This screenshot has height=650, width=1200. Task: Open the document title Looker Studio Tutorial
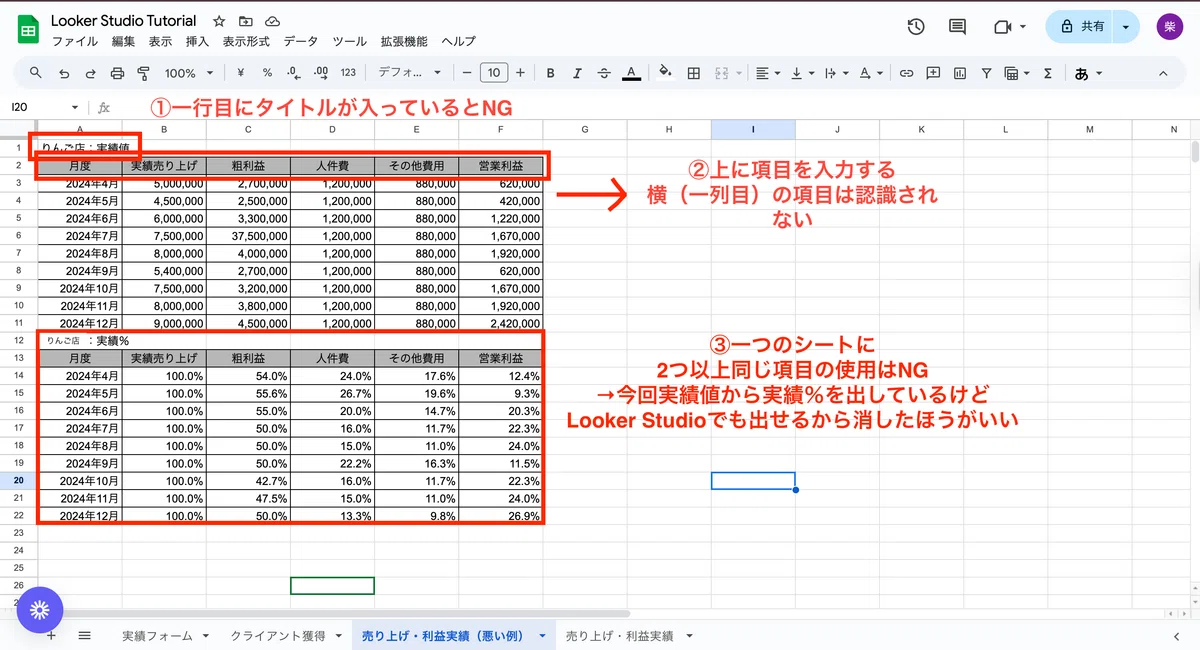pos(124,21)
